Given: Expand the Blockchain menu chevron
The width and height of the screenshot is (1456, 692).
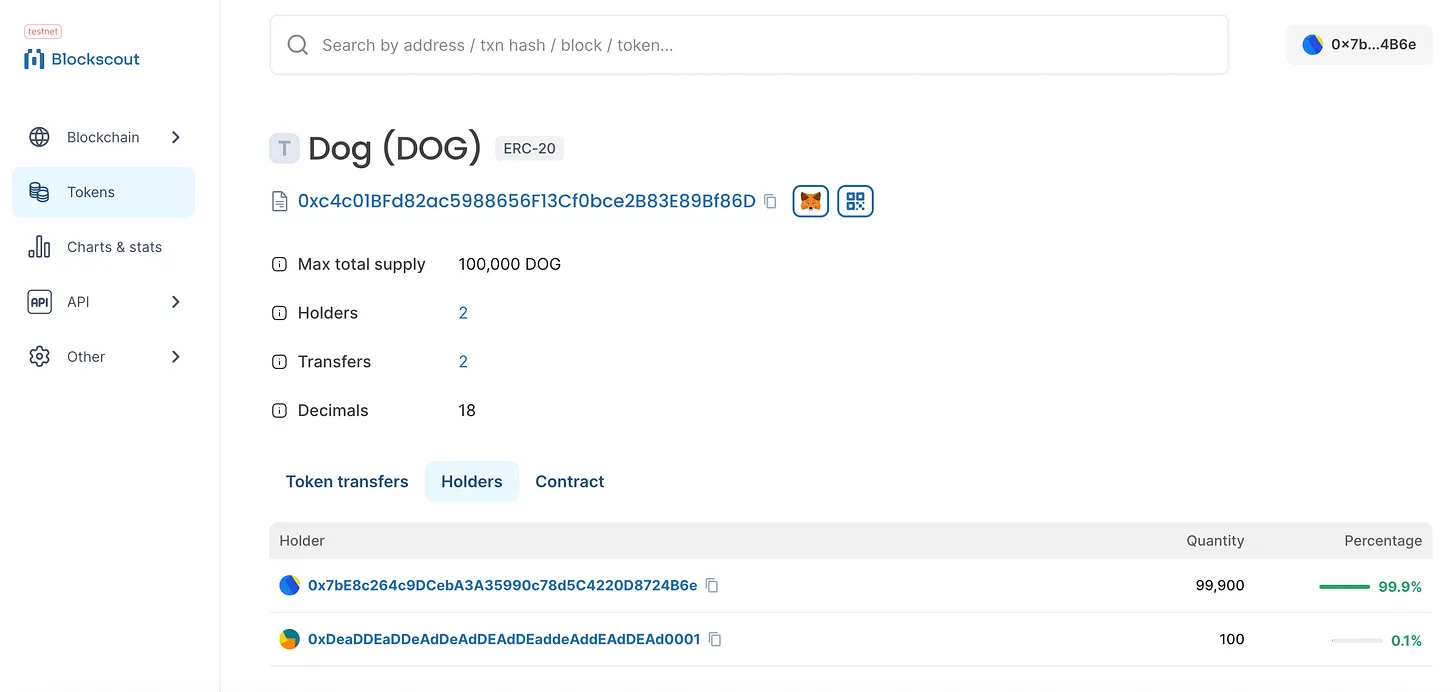Looking at the screenshot, I should click(176, 137).
